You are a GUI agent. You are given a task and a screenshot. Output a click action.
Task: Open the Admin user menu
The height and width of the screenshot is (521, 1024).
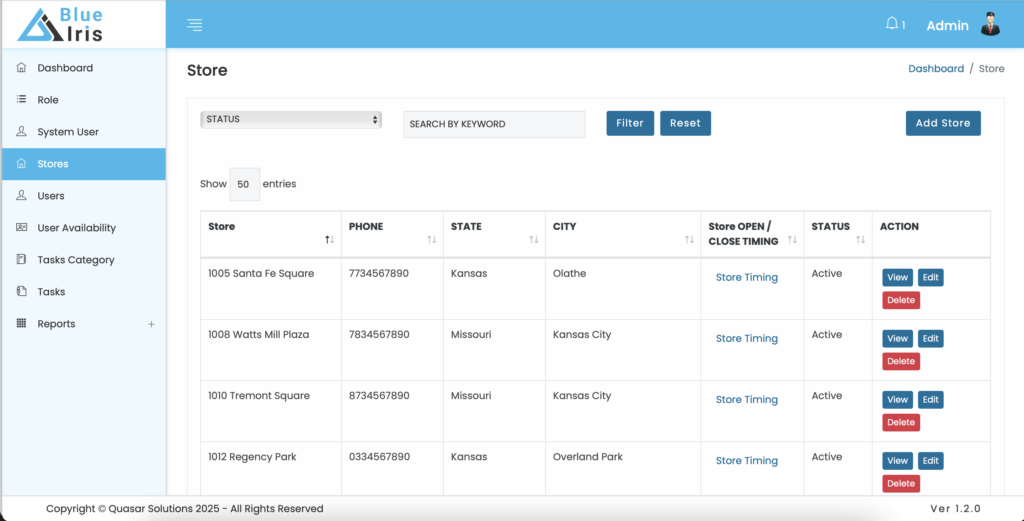948,25
